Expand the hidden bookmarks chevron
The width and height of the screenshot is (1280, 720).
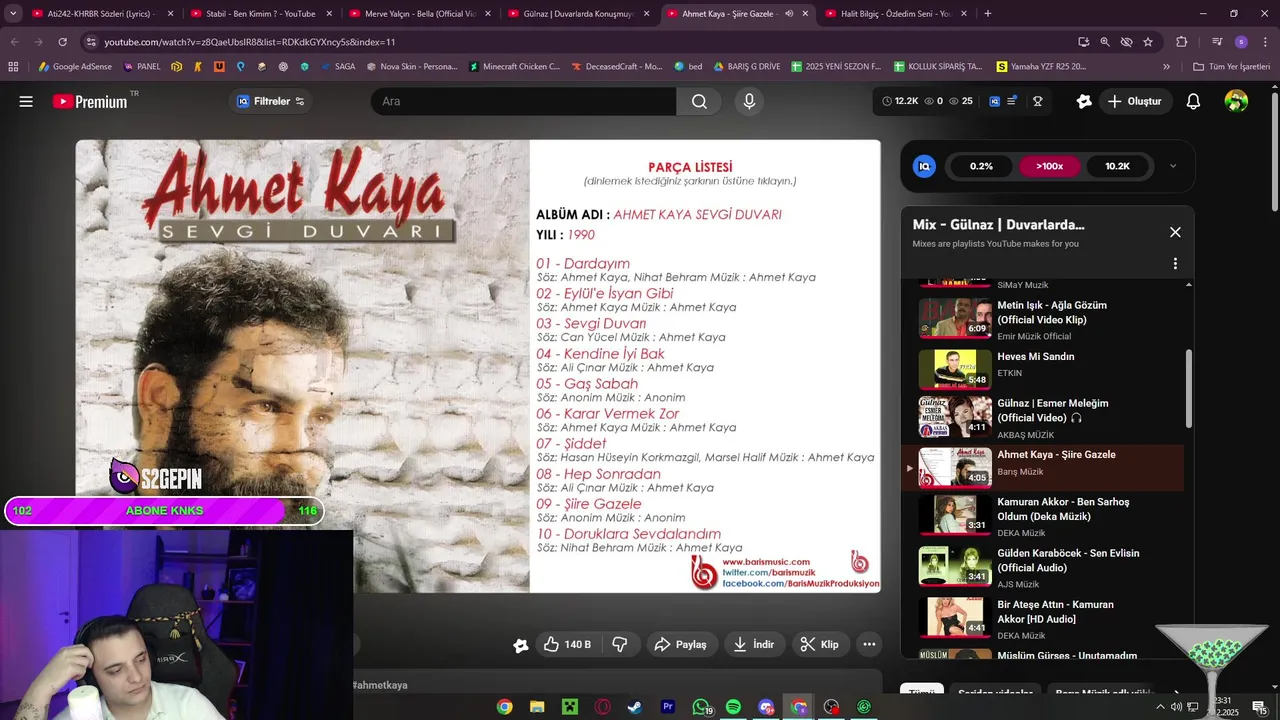pyautogui.click(x=1166, y=67)
